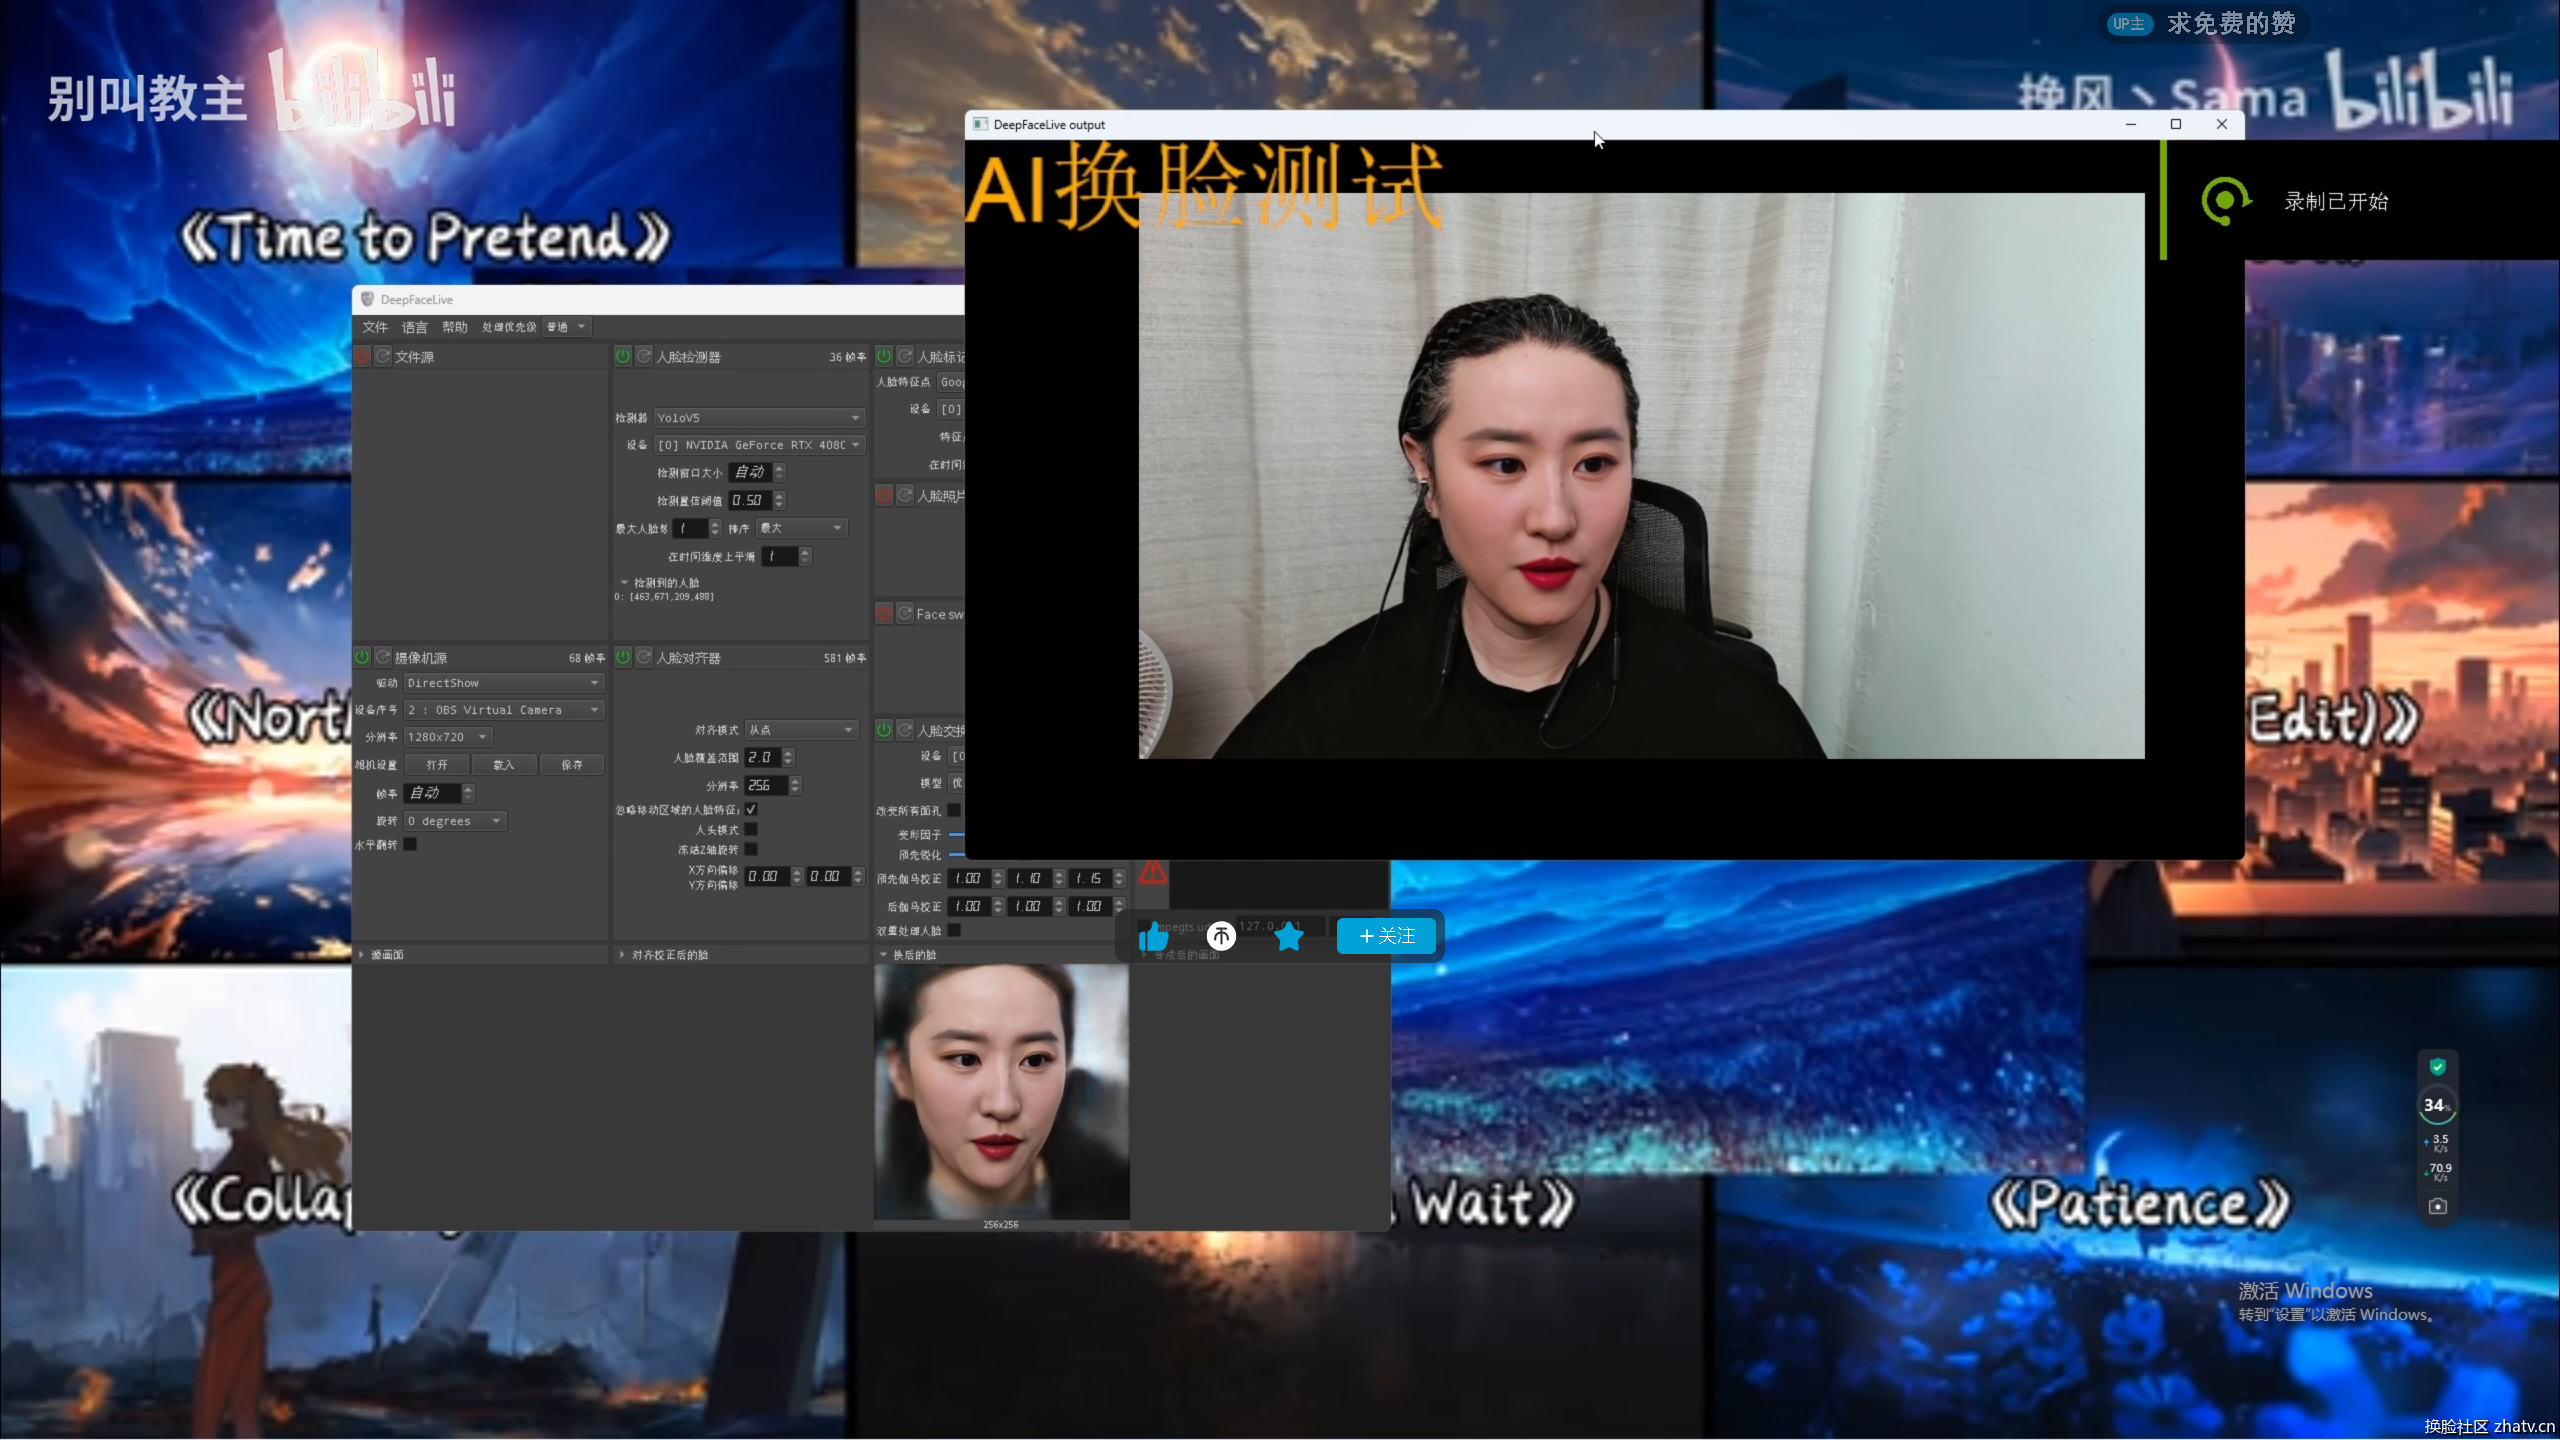
Task: Uncheck 忽略移动区域的人脸特征 checkbox
Action: pos(751,809)
